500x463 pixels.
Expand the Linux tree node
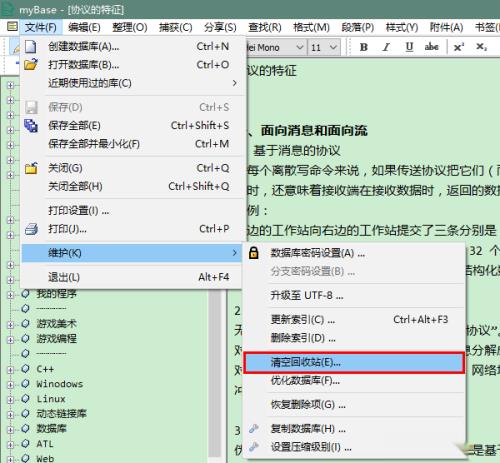click(10, 399)
